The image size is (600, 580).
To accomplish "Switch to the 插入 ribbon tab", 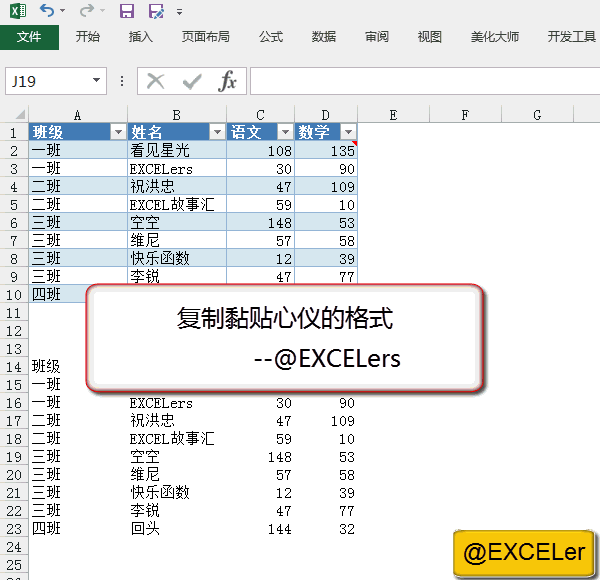I will click(x=141, y=37).
